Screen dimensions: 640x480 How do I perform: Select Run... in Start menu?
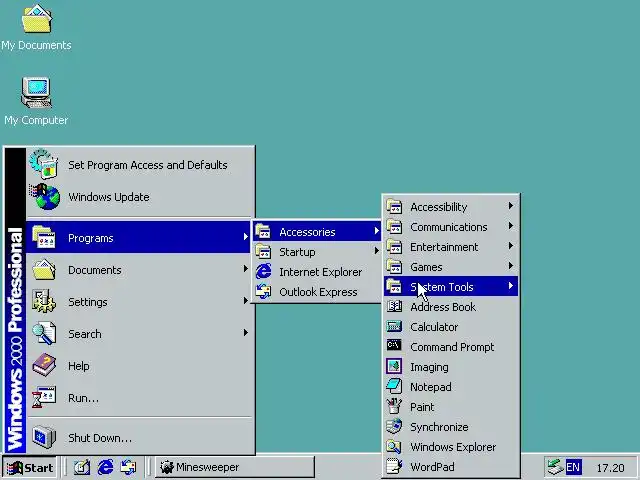pos(139,398)
